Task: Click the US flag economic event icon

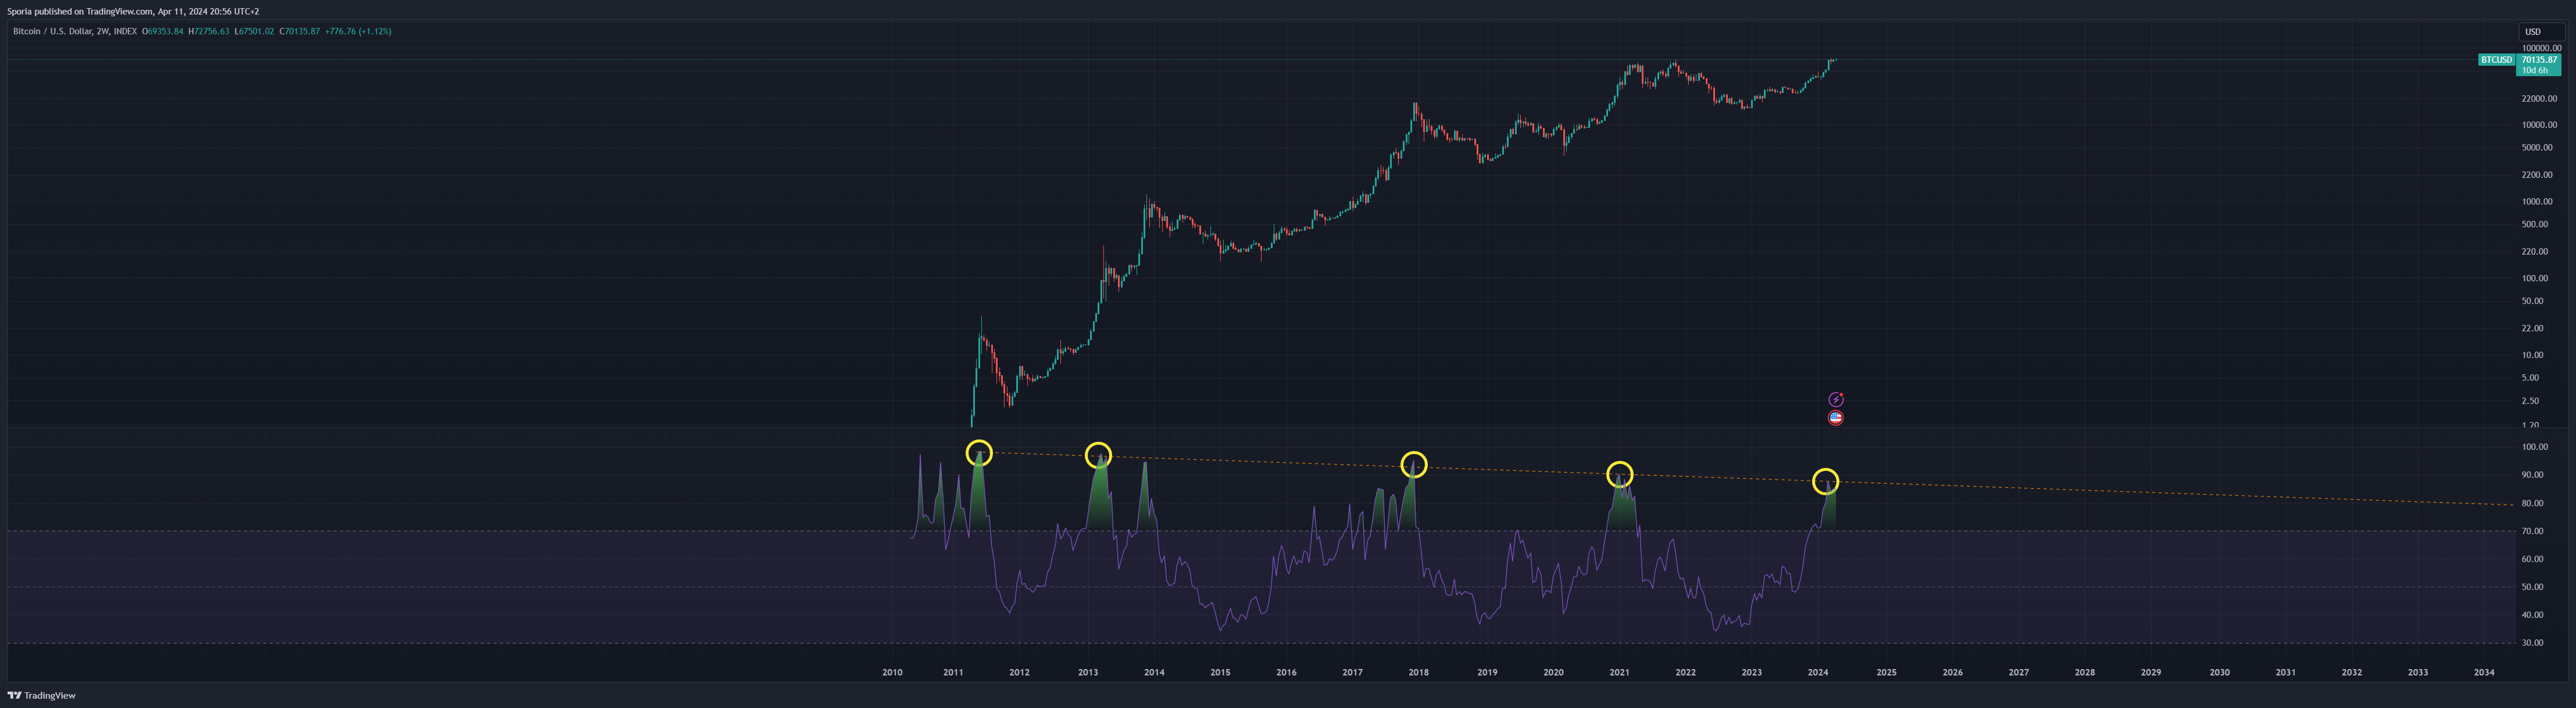Action: (x=1835, y=418)
